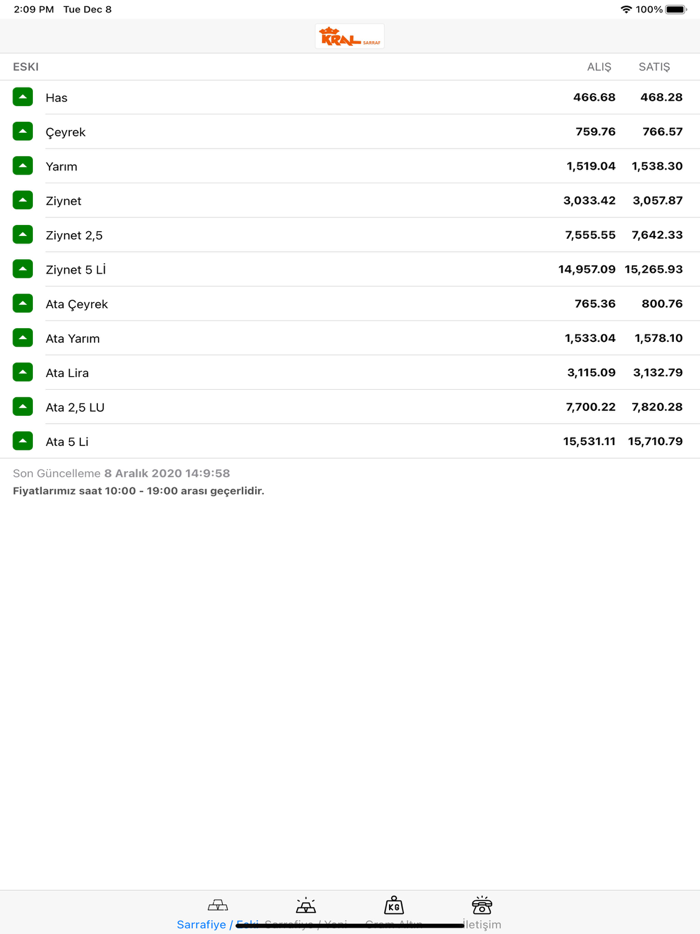
Task: Select the Ziynet 2,5 row label
Action: (74, 235)
